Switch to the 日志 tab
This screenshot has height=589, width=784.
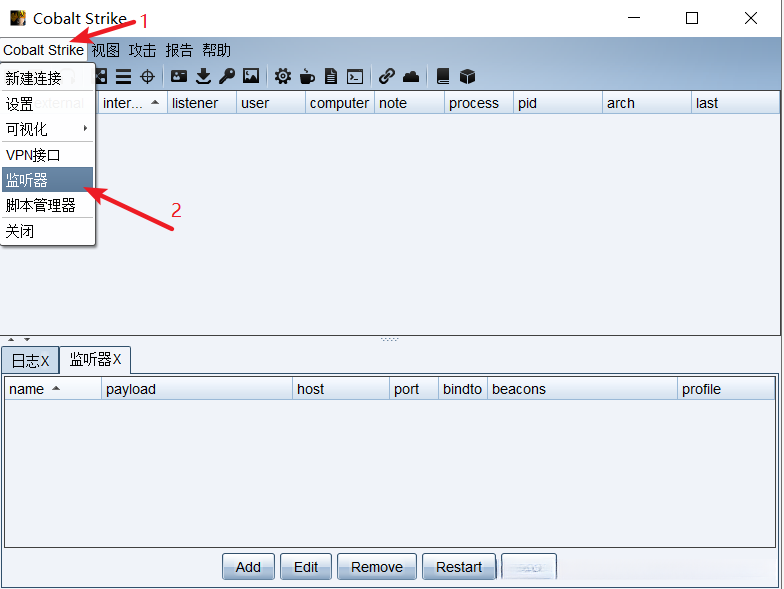(x=30, y=360)
